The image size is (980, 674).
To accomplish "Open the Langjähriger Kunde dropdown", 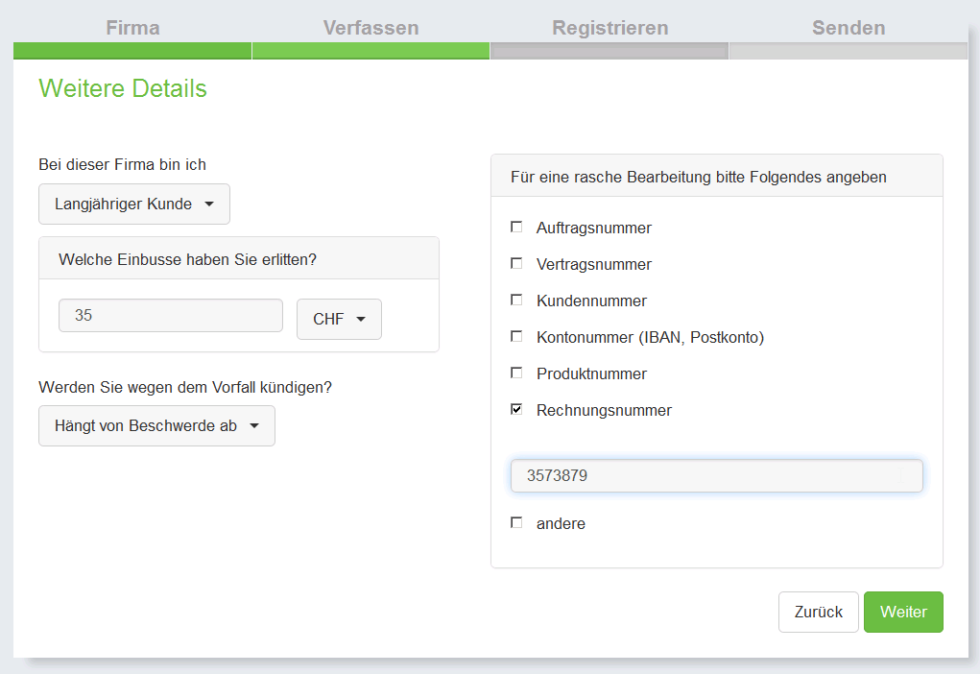I will pyautogui.click(x=134, y=204).
